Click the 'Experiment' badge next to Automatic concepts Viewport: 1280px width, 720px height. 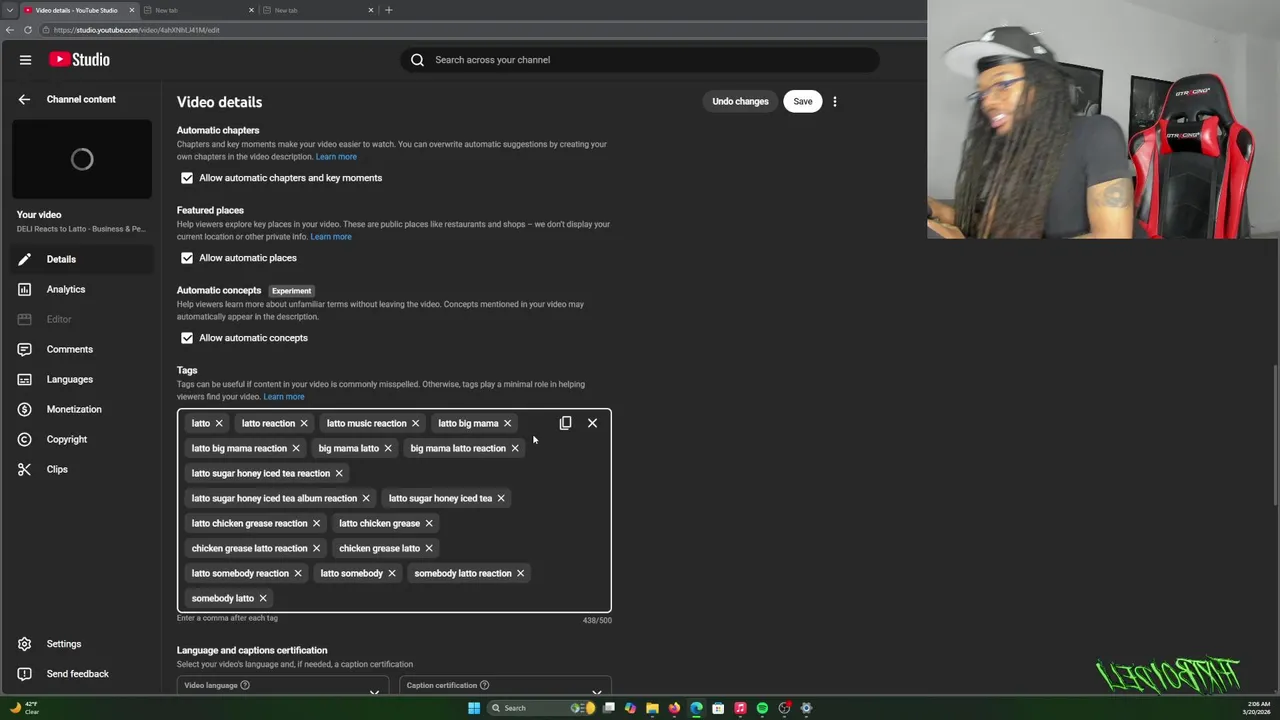pos(292,291)
